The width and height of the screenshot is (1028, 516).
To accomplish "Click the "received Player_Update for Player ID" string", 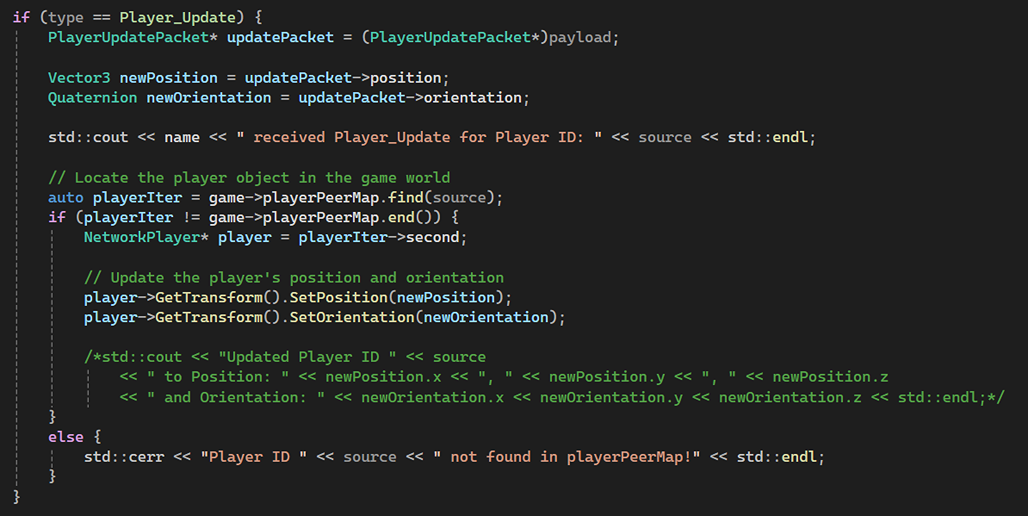I will tap(423, 137).
